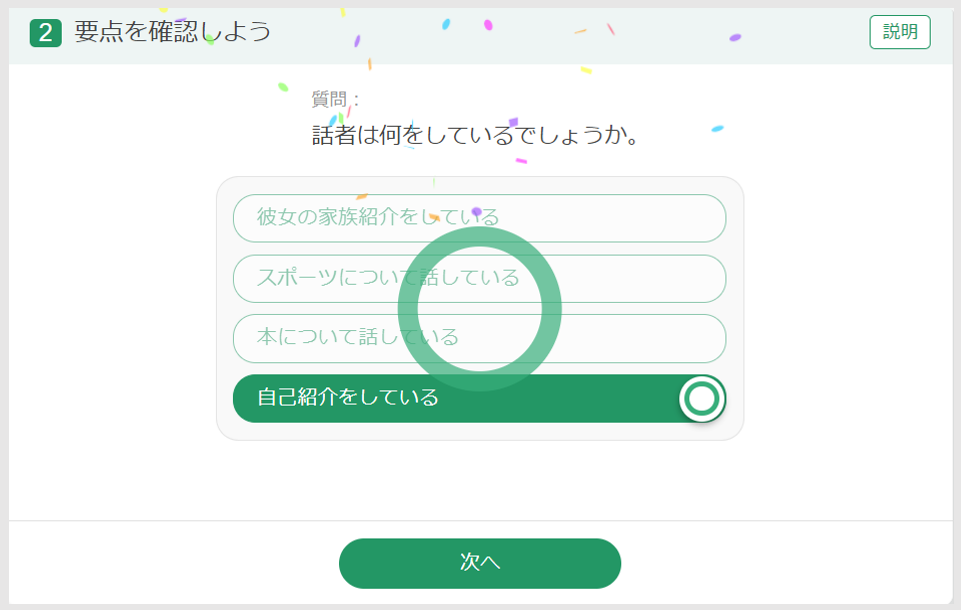The height and width of the screenshot is (610, 961).
Task: Click the yellow confetti below the header bar
Action: 586,71
